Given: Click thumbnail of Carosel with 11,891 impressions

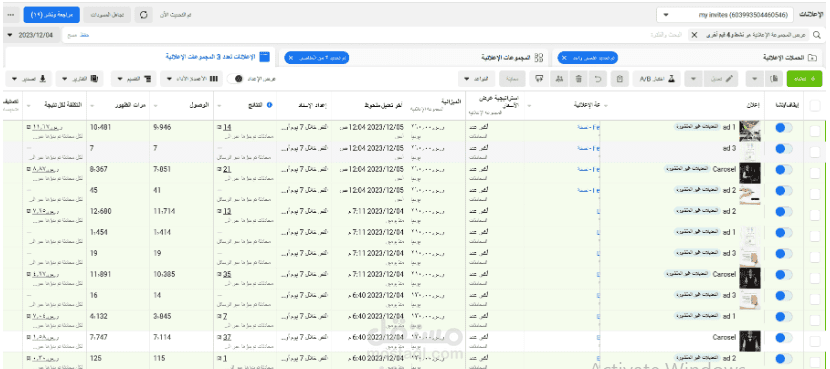Looking at the screenshot, I should click(x=750, y=277).
